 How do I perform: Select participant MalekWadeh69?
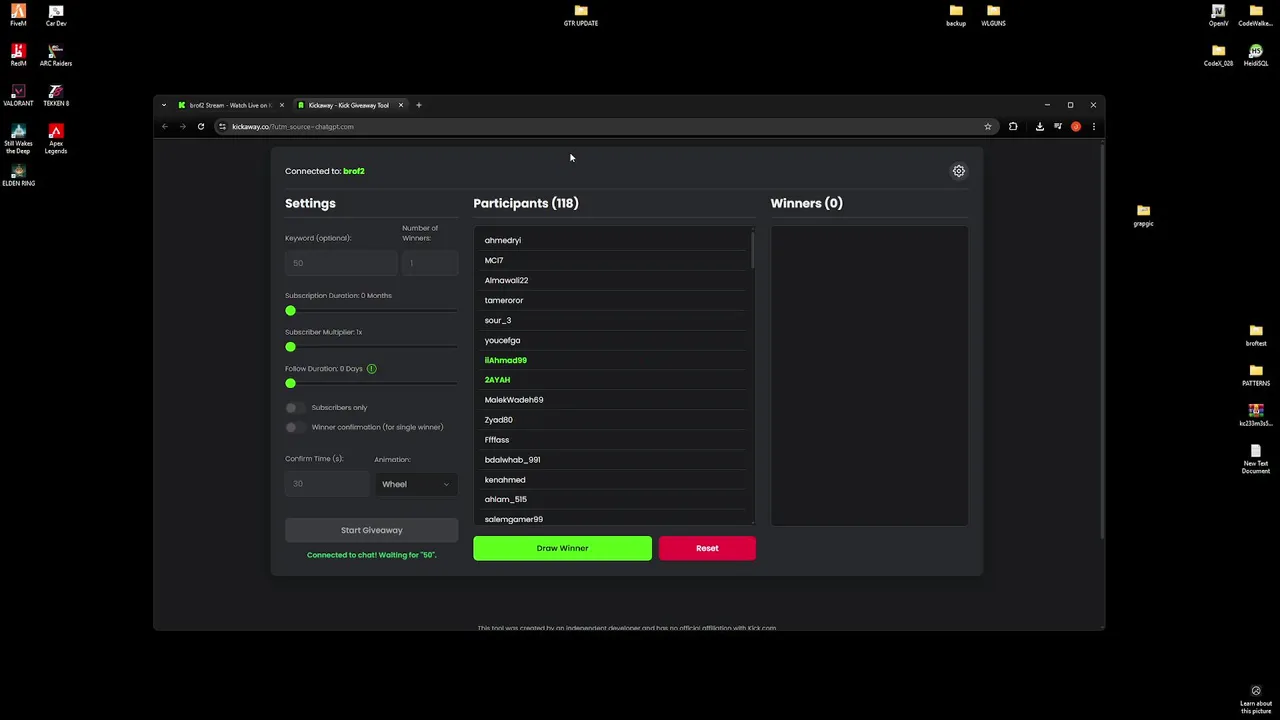(514, 400)
